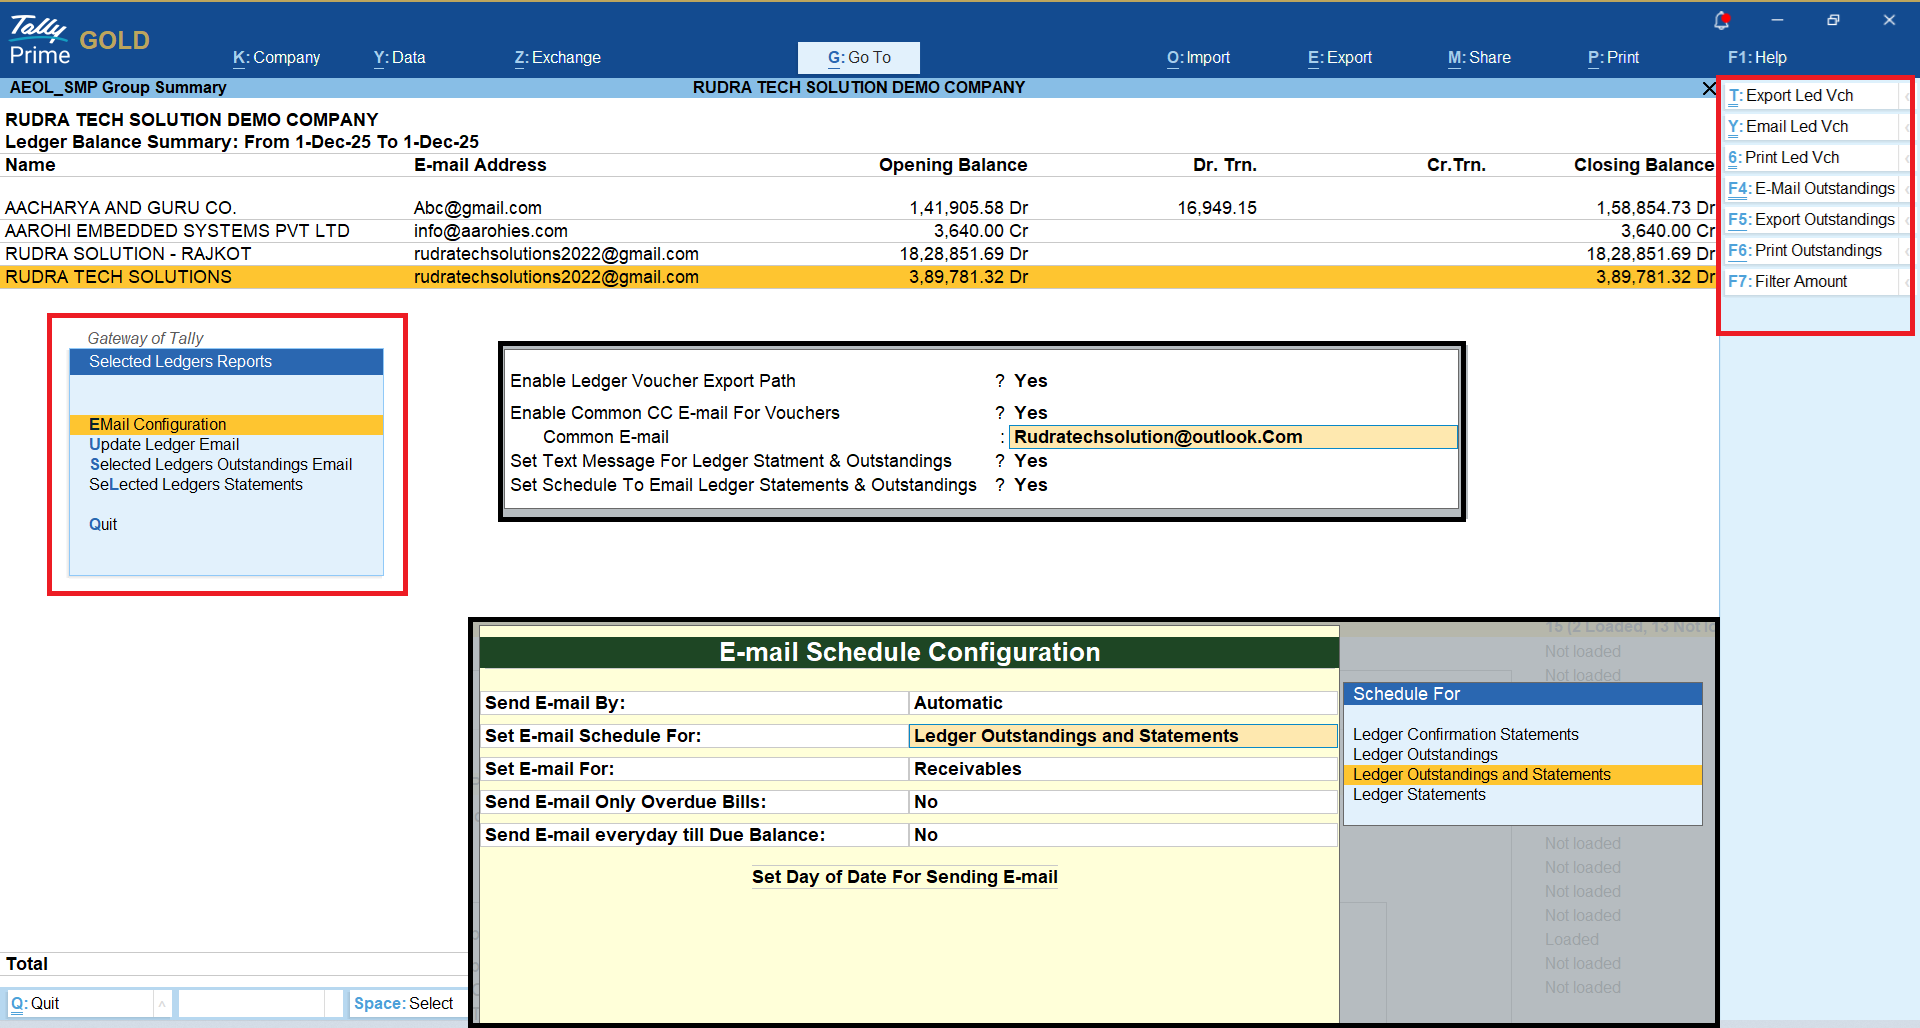Click the TallyPrime logo

[40, 40]
